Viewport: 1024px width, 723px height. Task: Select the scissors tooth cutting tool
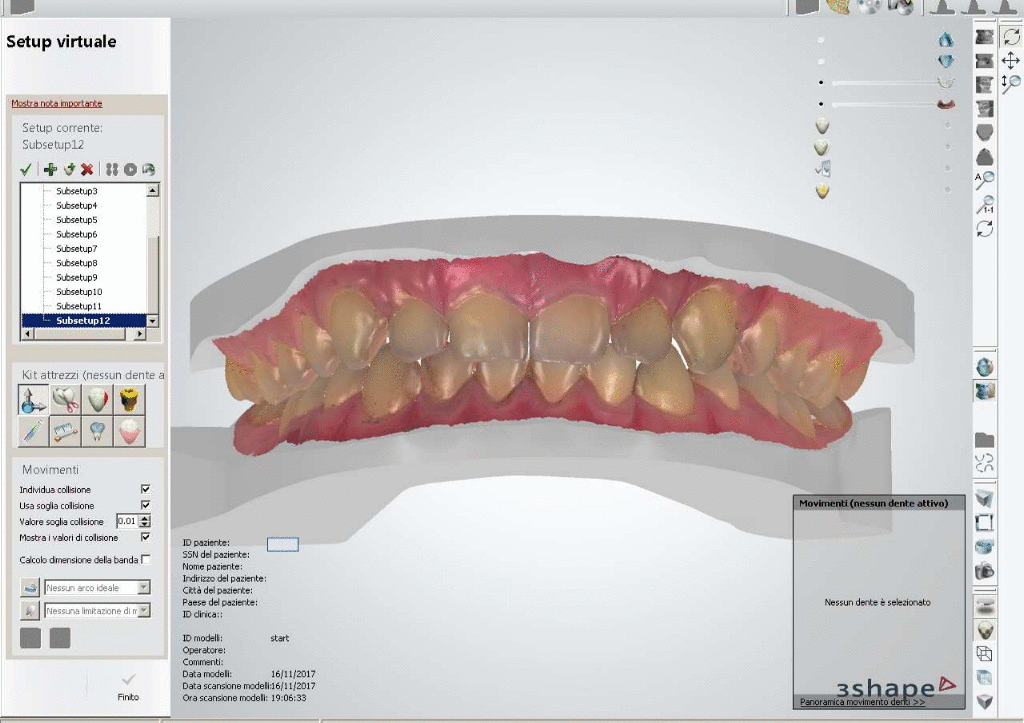pyautogui.click(x=64, y=401)
